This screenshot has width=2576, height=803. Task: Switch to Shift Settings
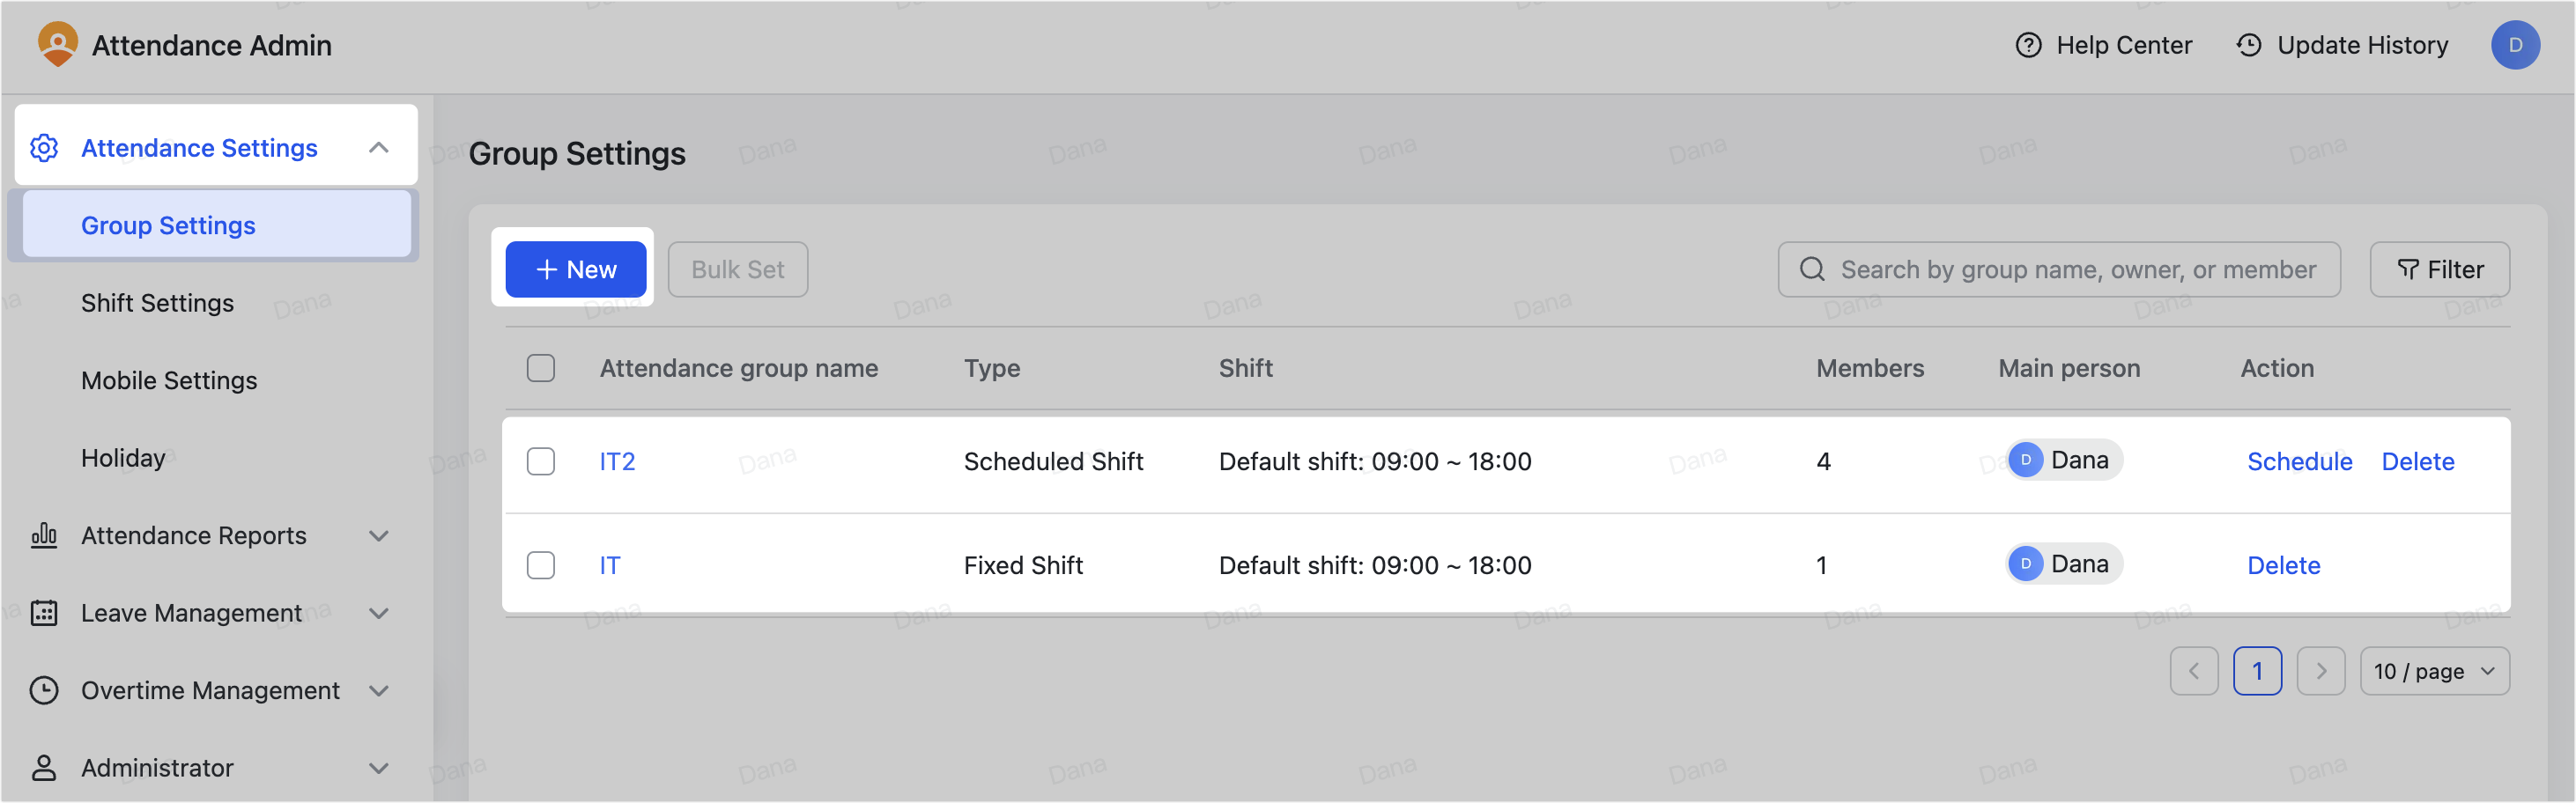click(157, 303)
